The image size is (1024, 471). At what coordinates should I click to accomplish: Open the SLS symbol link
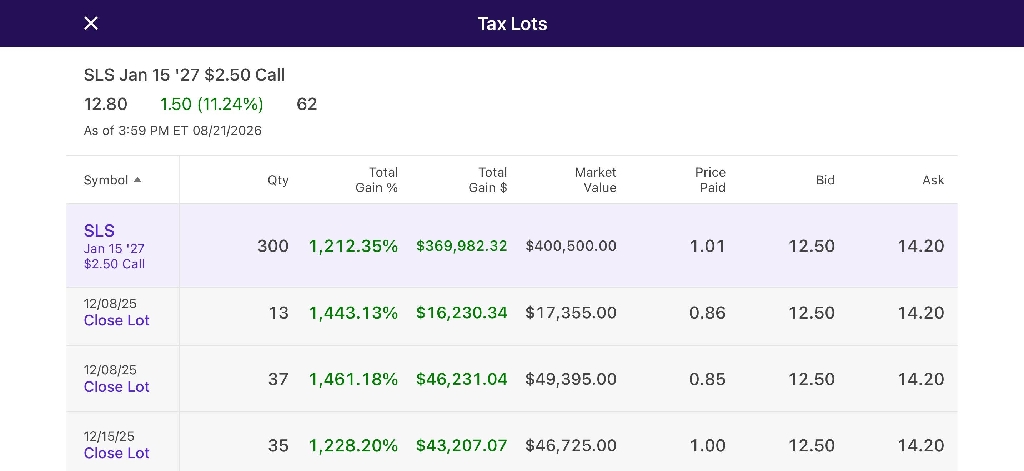pyautogui.click(x=99, y=231)
